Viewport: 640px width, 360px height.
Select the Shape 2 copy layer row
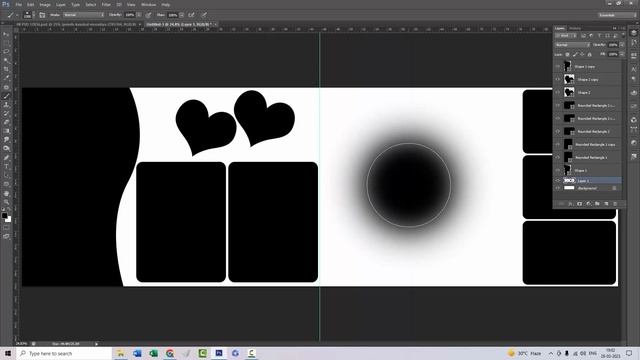click(588, 79)
